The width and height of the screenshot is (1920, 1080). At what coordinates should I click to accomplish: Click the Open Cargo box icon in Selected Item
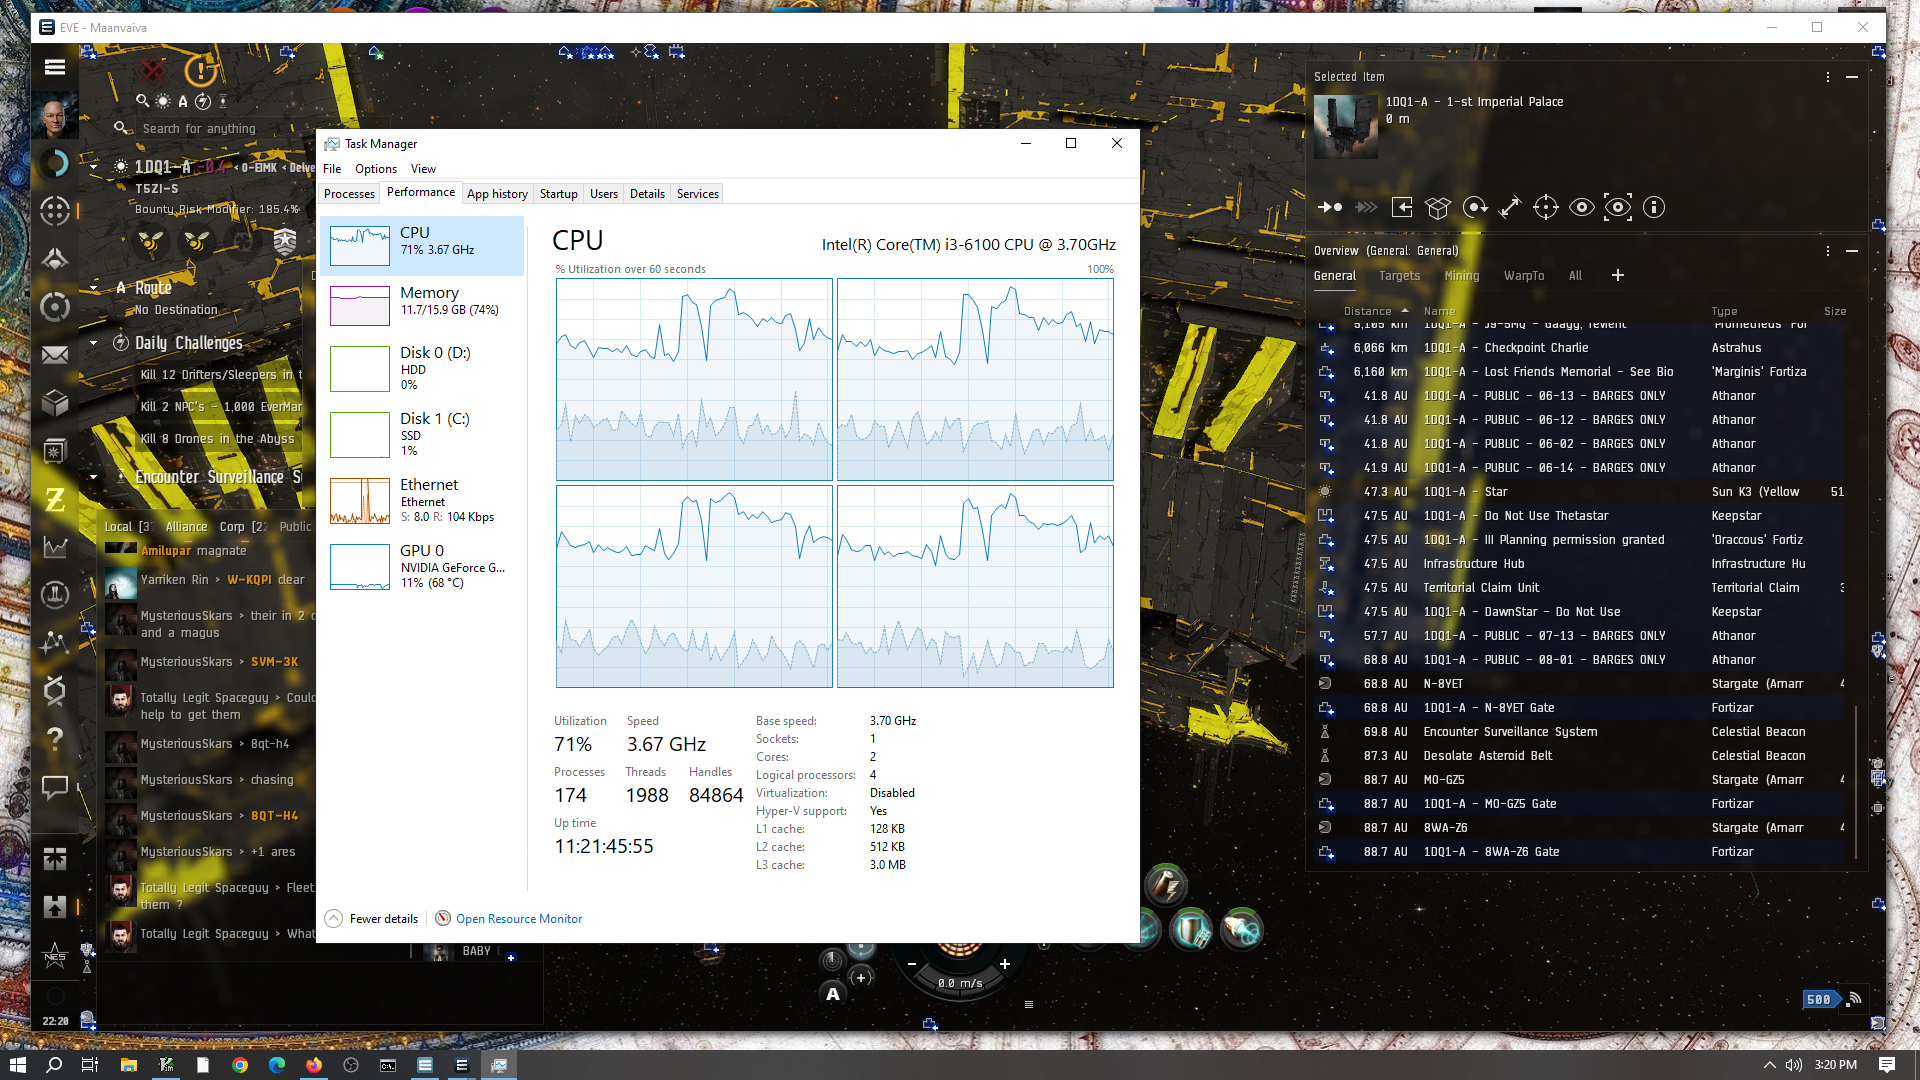[x=1438, y=207]
